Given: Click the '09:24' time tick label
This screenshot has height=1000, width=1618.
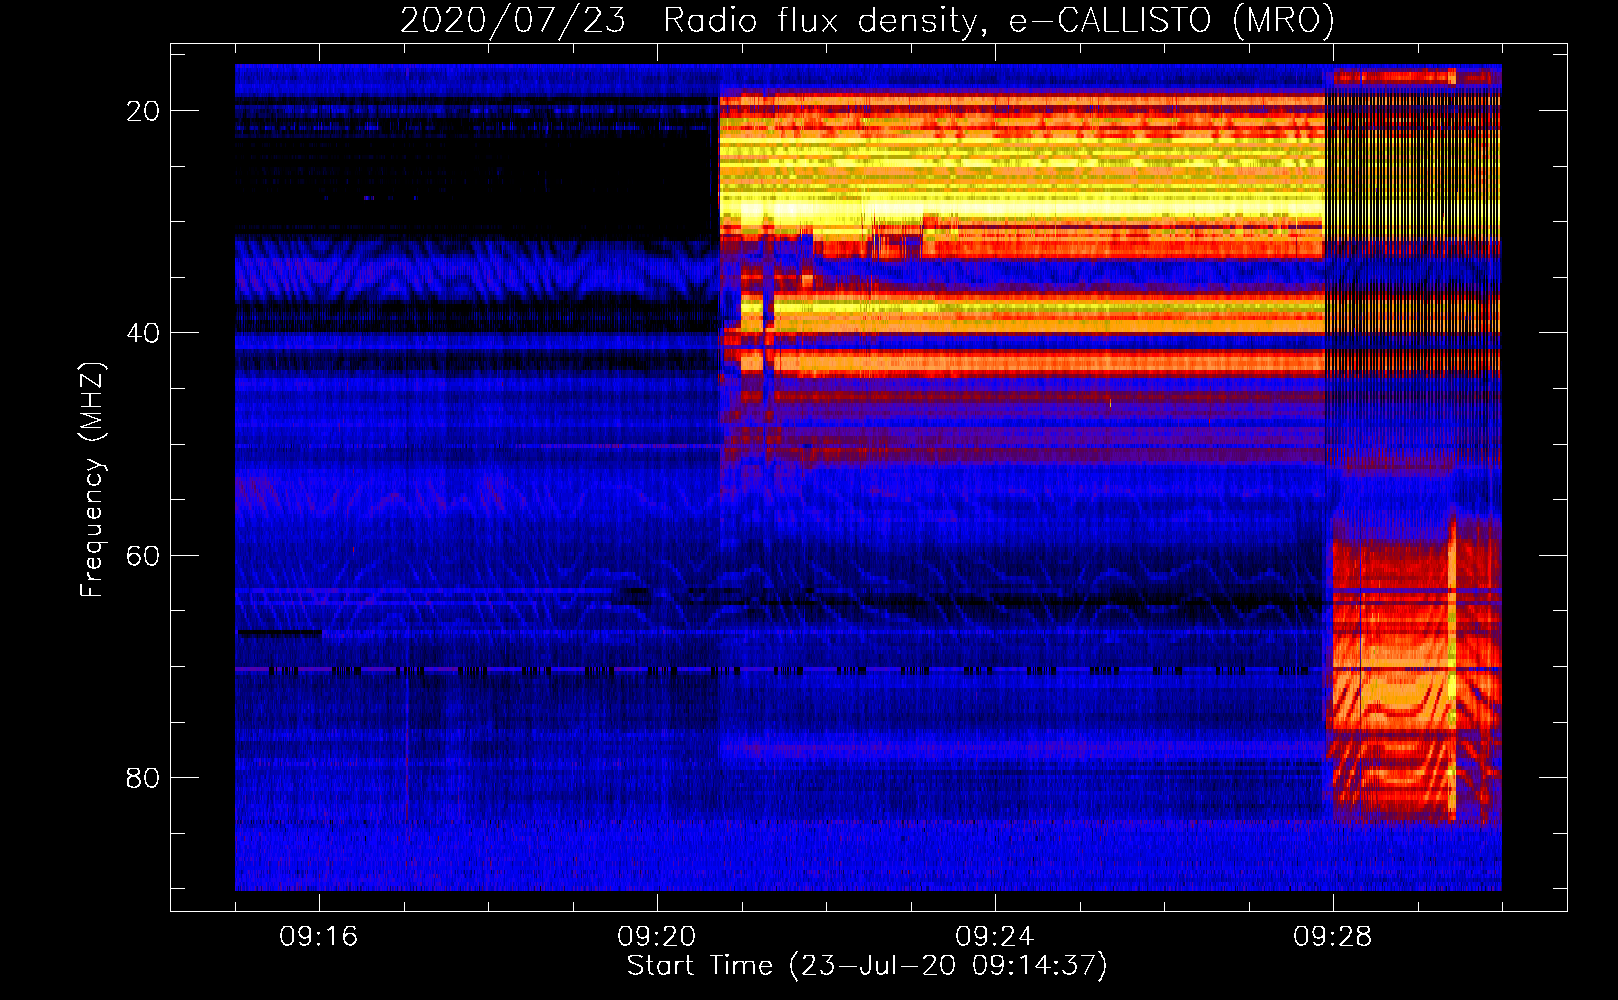Looking at the screenshot, I should tap(995, 937).
